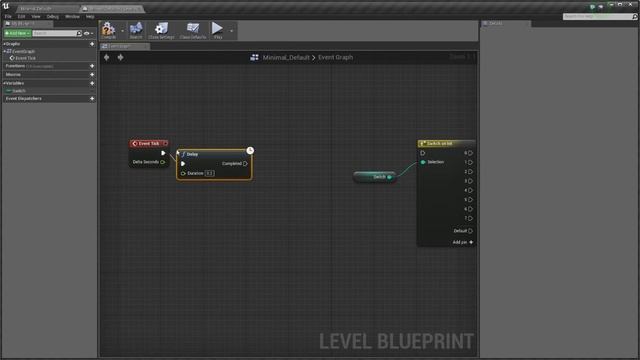Click the green Add New button
The image size is (640, 360).
(17, 33)
